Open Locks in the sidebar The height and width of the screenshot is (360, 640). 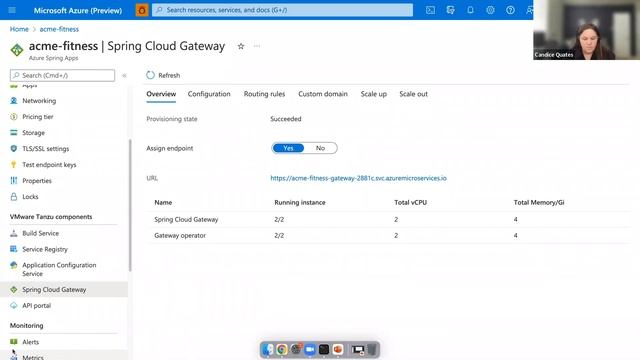click(30, 196)
